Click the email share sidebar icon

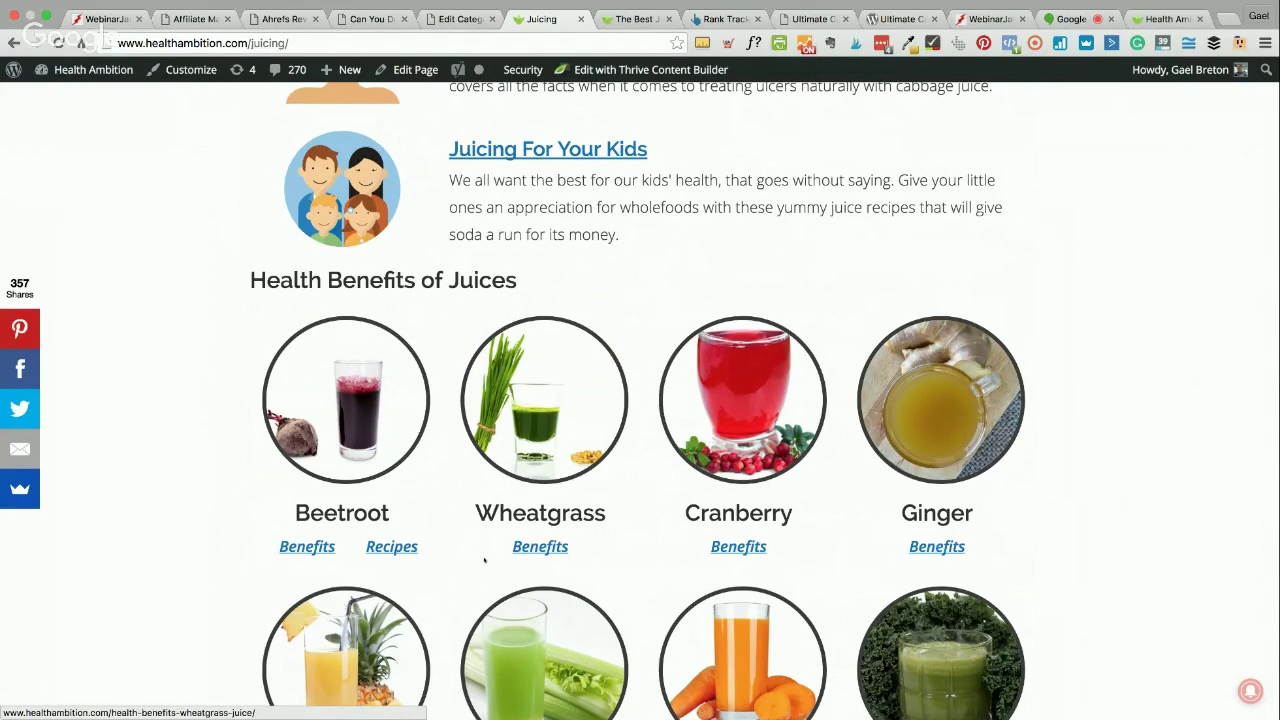point(20,449)
